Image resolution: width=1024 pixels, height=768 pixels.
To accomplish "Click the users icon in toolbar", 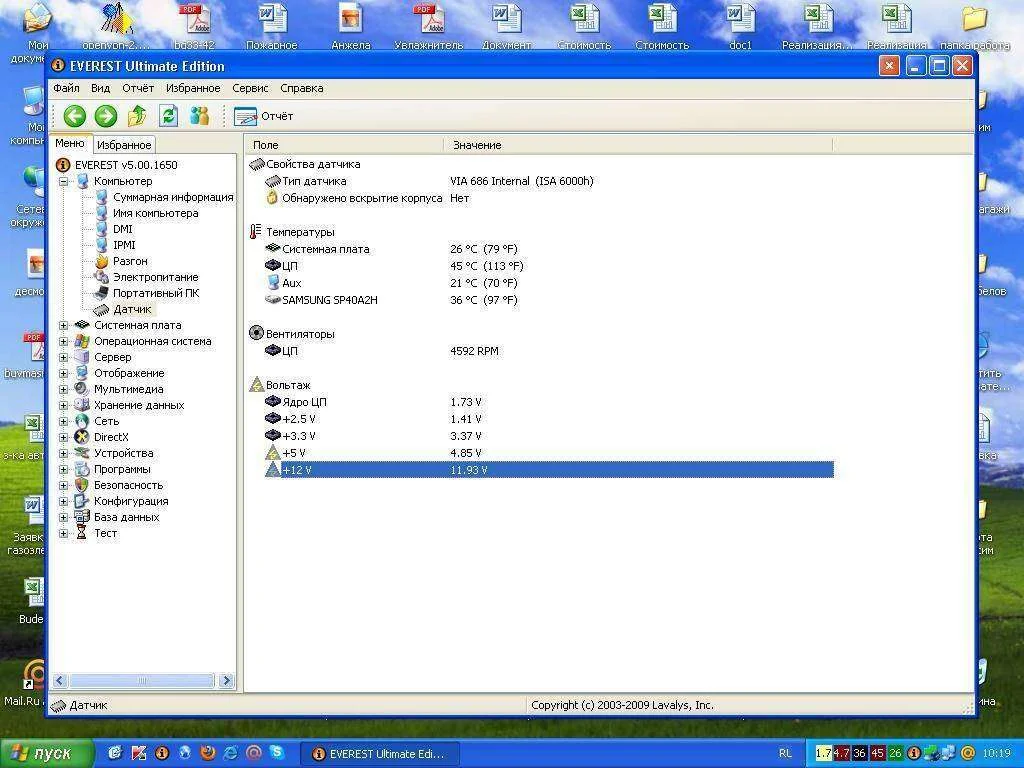I will [200, 116].
